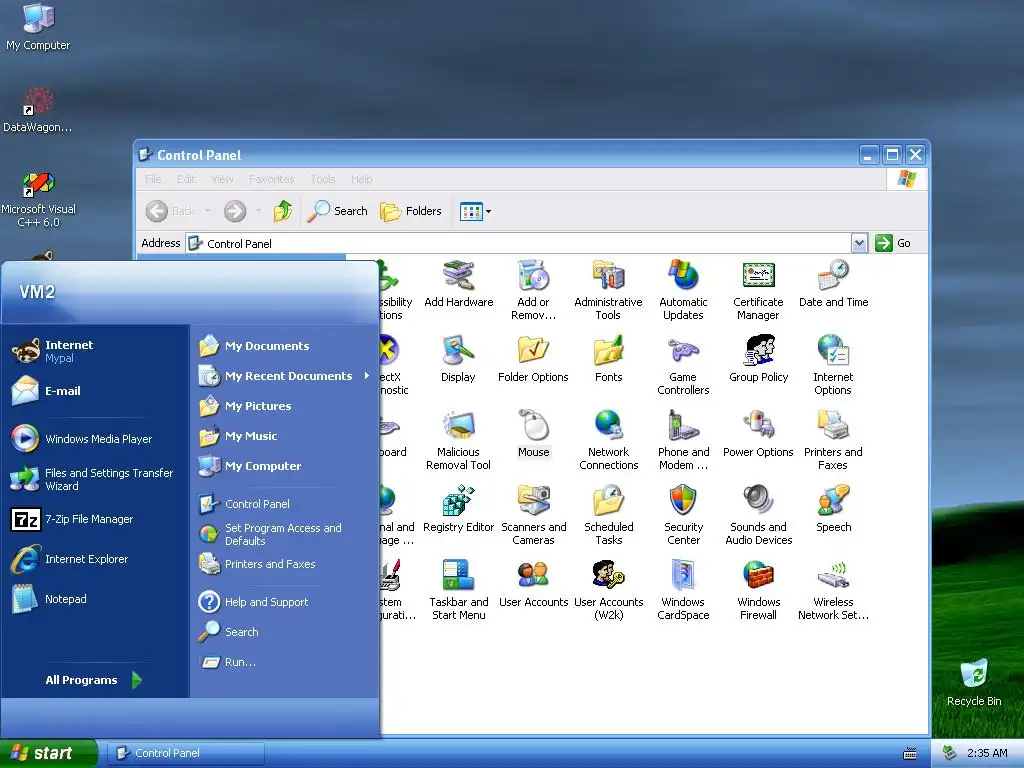Image resolution: width=1024 pixels, height=768 pixels.
Task: Open the View menu
Action: [222, 179]
